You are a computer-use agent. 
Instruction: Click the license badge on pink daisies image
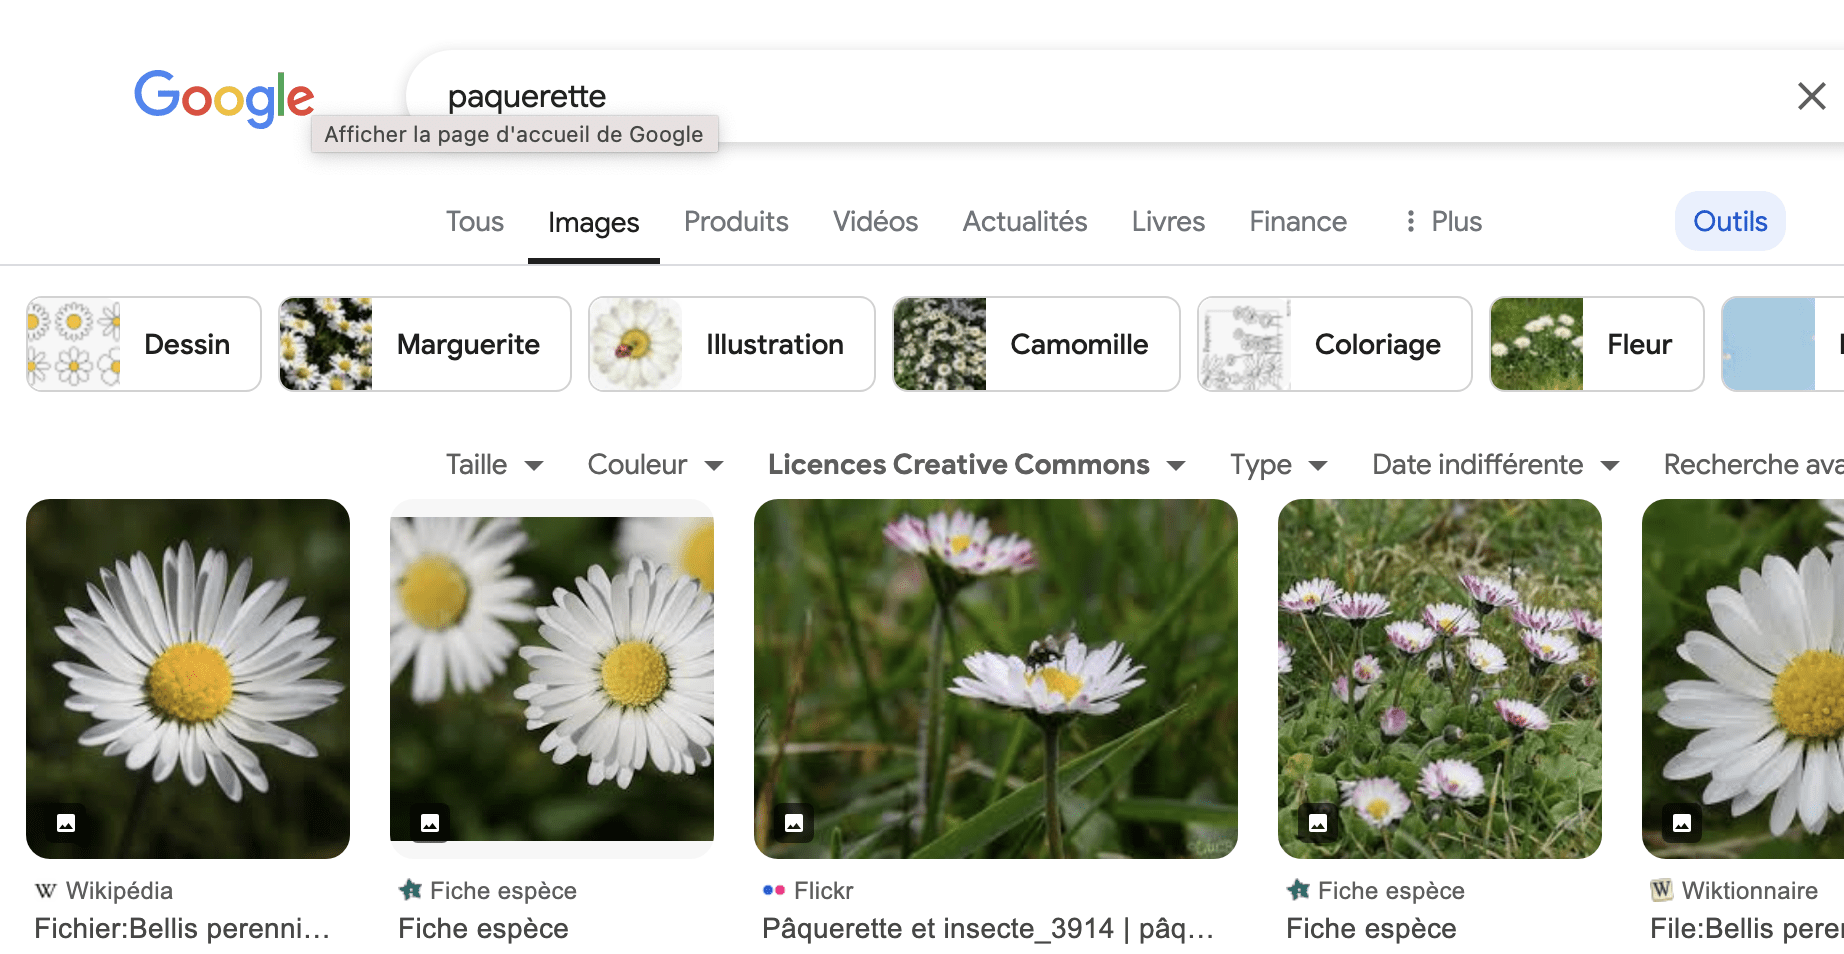point(1318,823)
